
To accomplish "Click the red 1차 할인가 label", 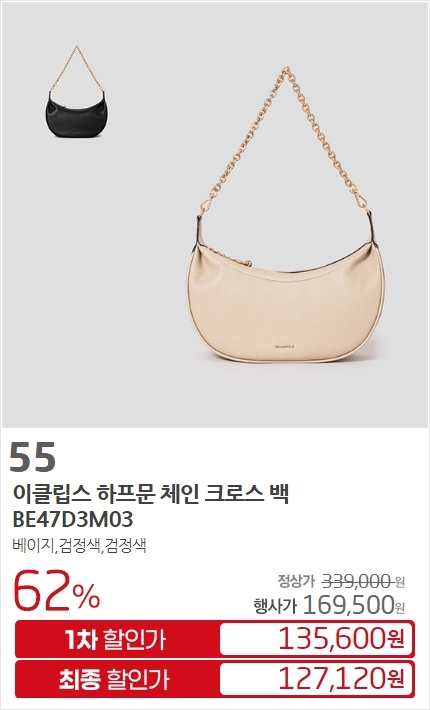I will pos(115,639).
